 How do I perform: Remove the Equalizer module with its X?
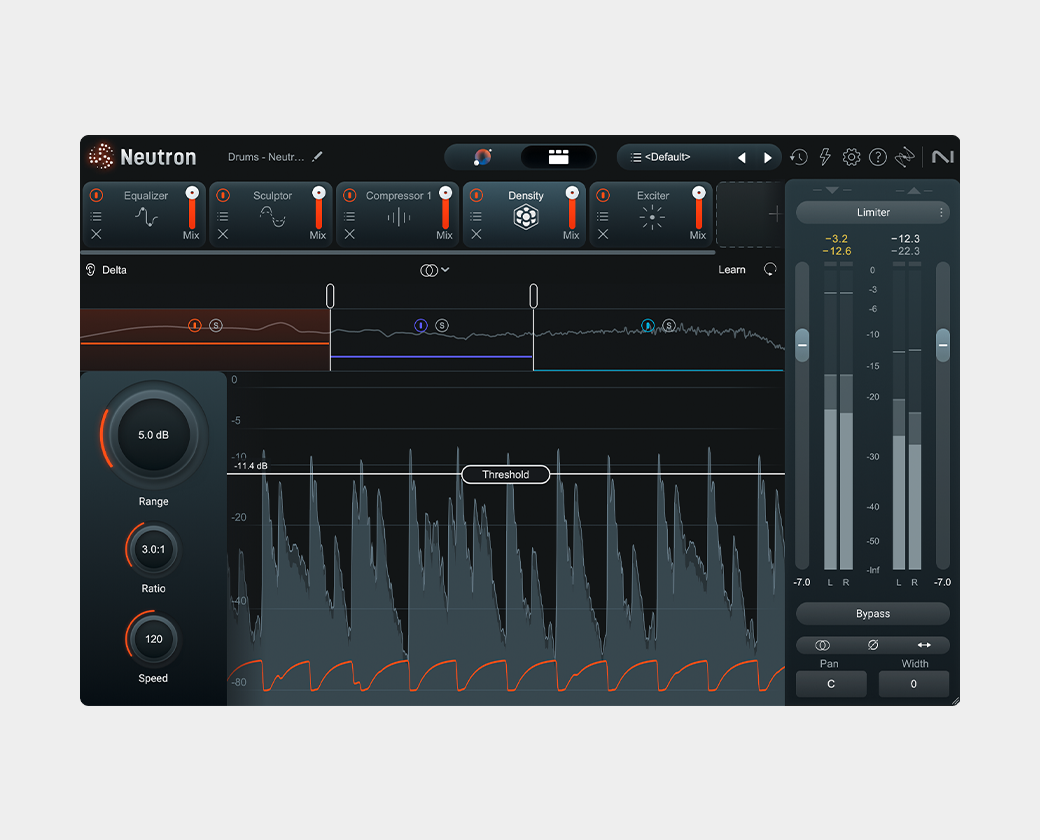(96, 234)
